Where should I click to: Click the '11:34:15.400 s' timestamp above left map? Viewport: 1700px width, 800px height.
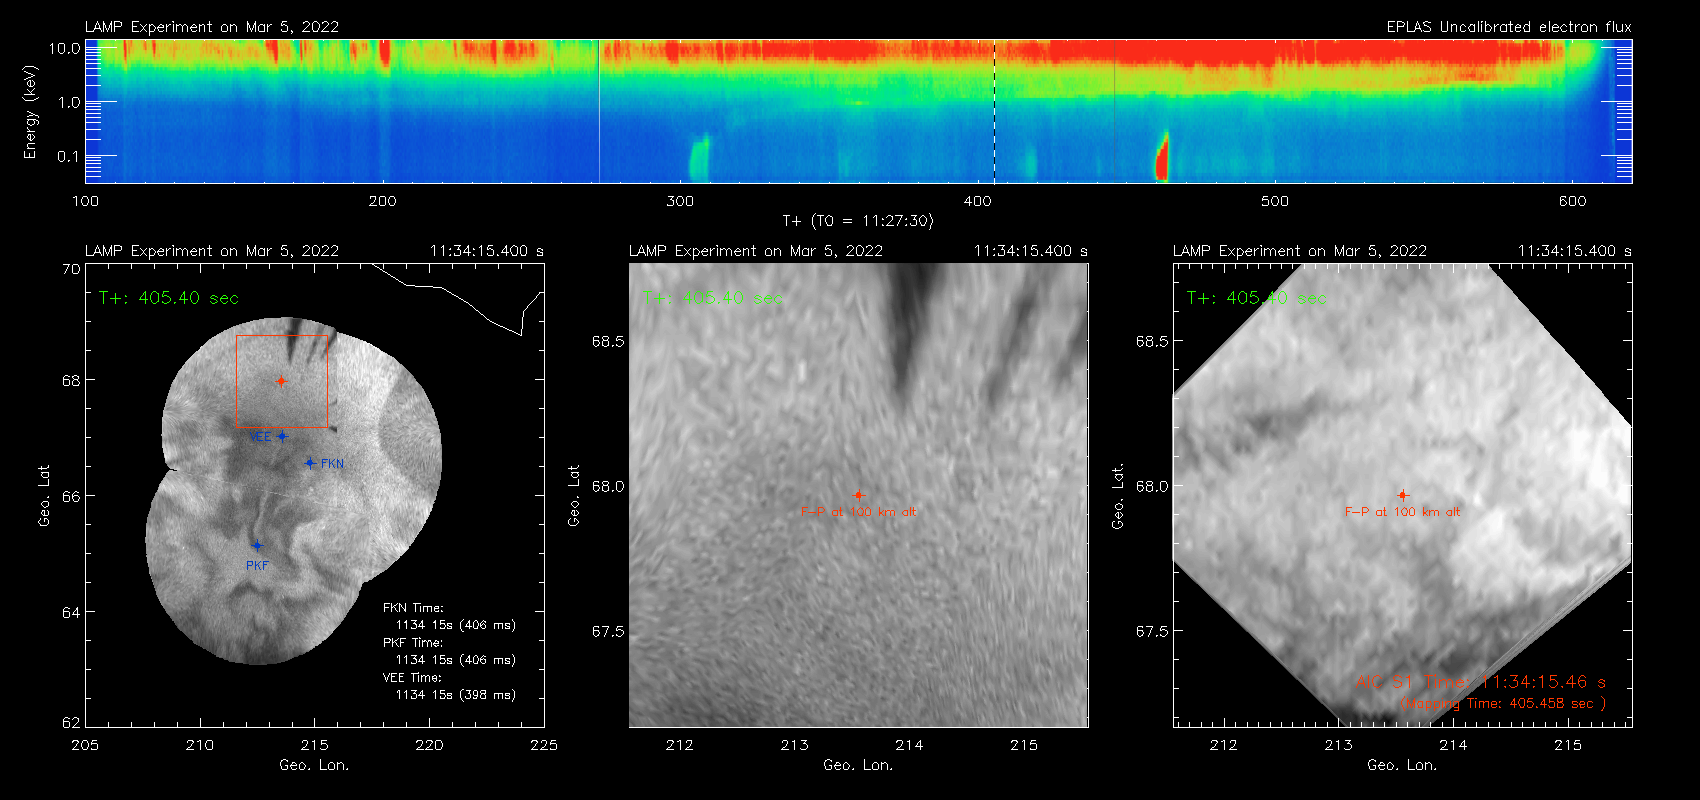click(487, 251)
